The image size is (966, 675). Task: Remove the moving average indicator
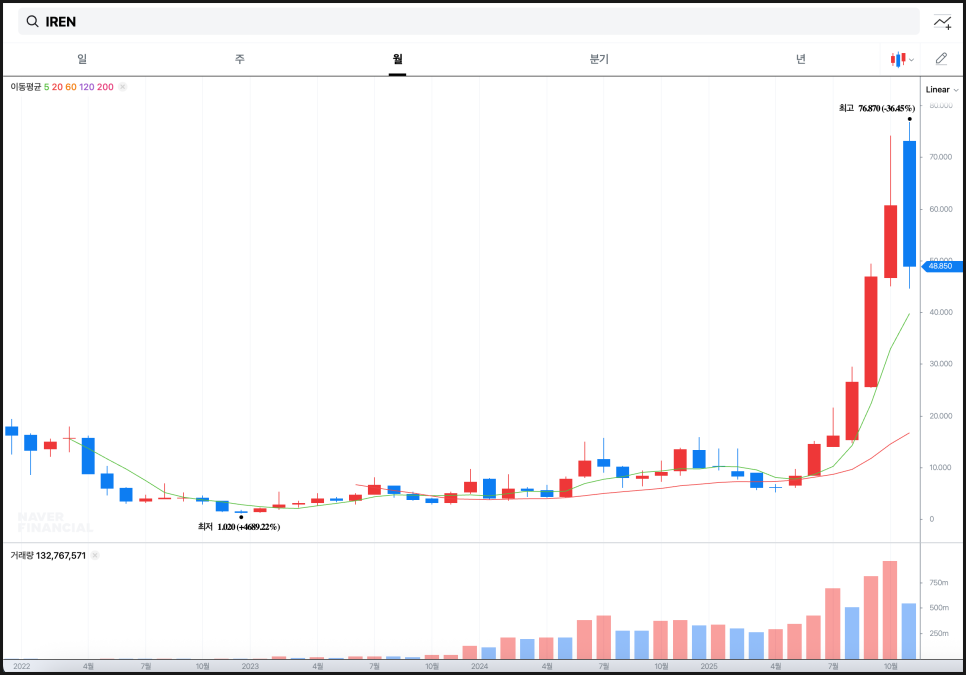tap(123, 87)
